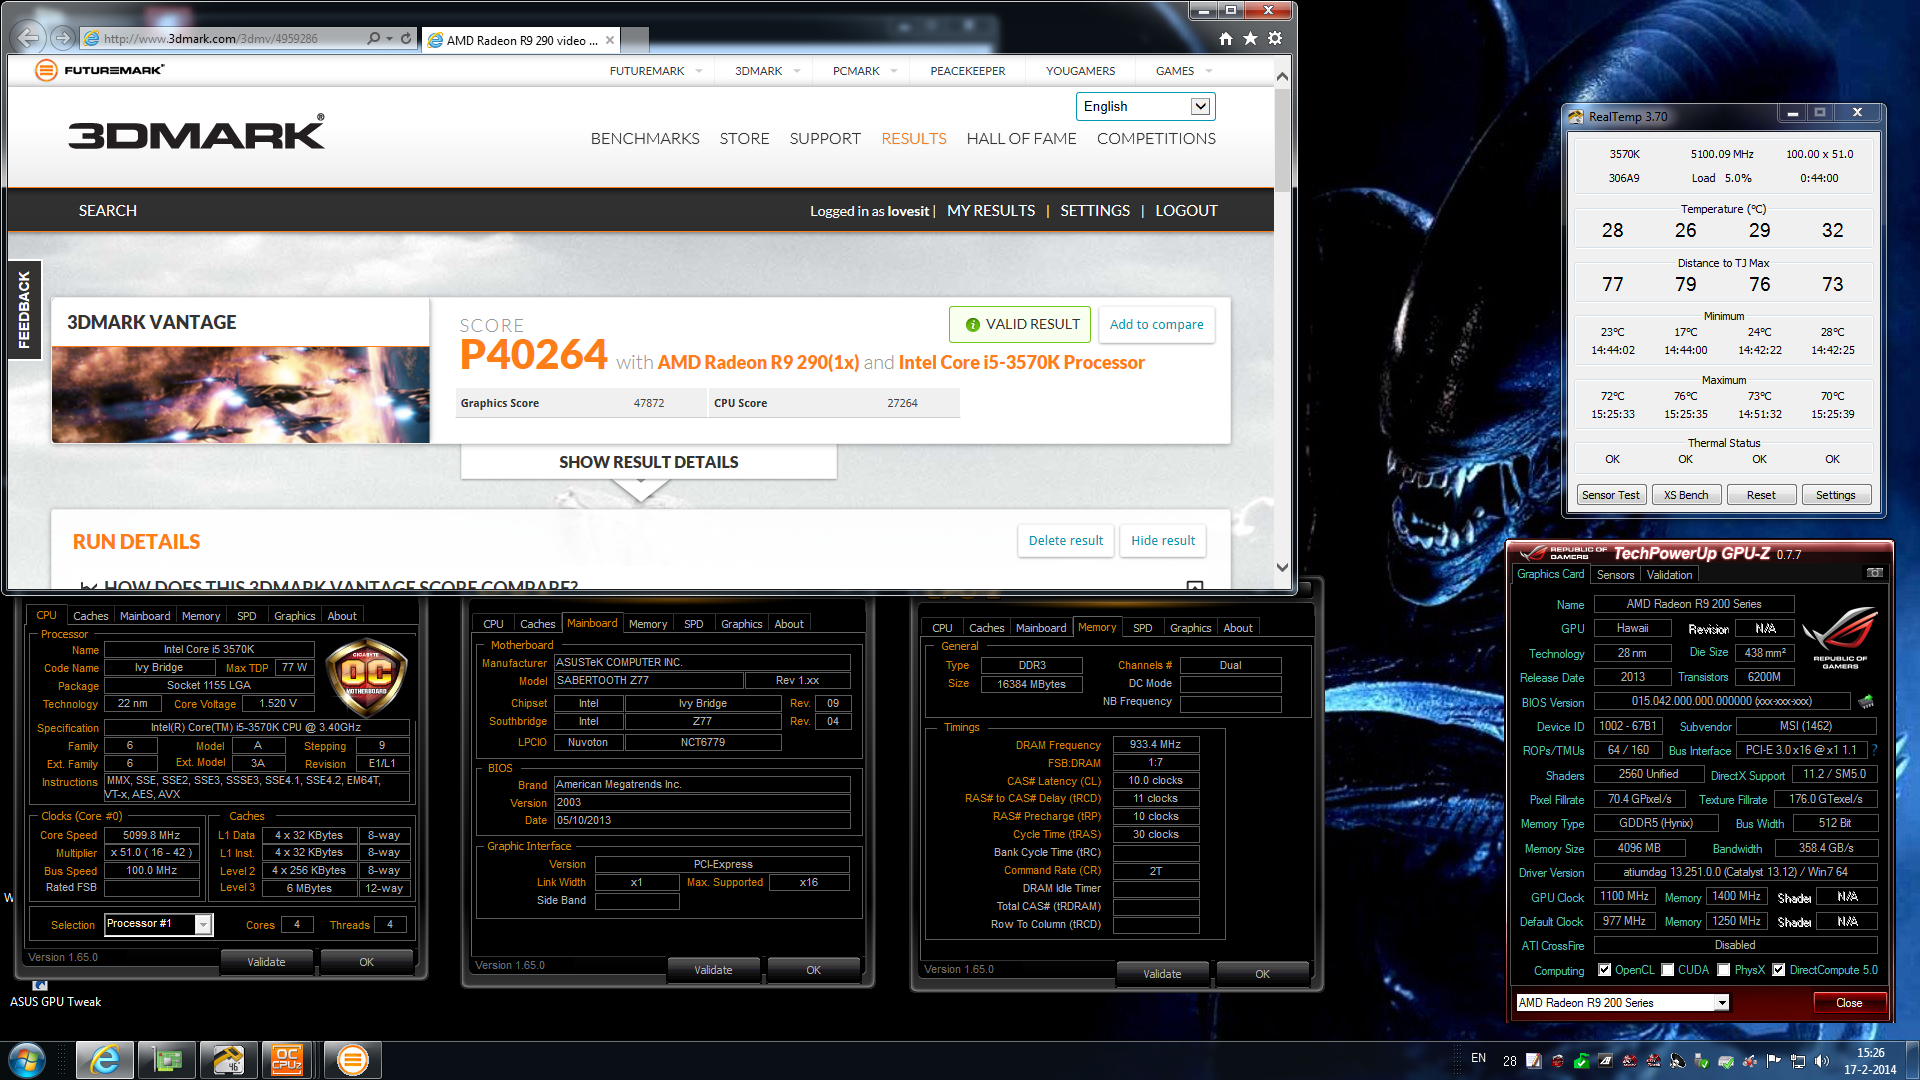Open Processor #1 selection dropdown in CPU-Z

[203, 925]
